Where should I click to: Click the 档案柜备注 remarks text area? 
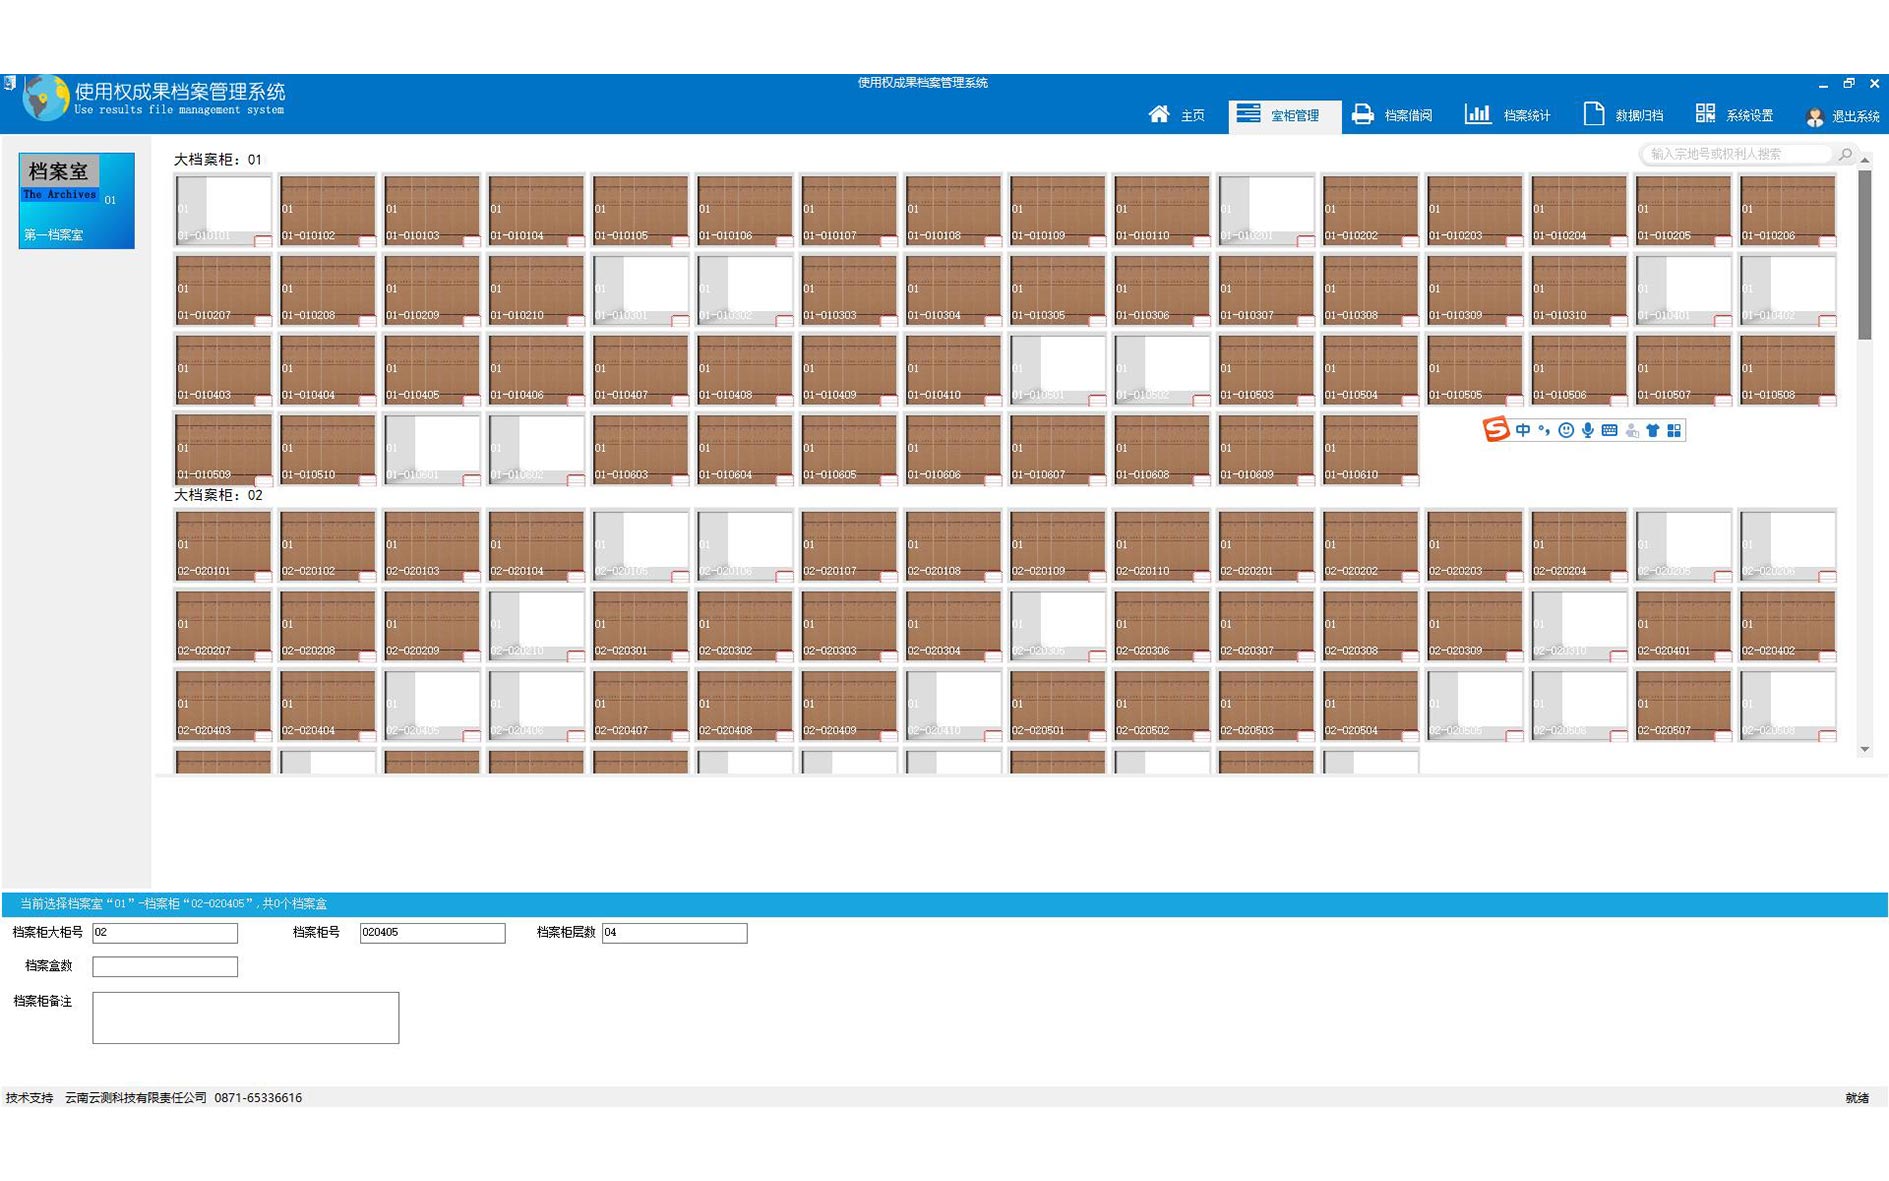(x=245, y=1018)
